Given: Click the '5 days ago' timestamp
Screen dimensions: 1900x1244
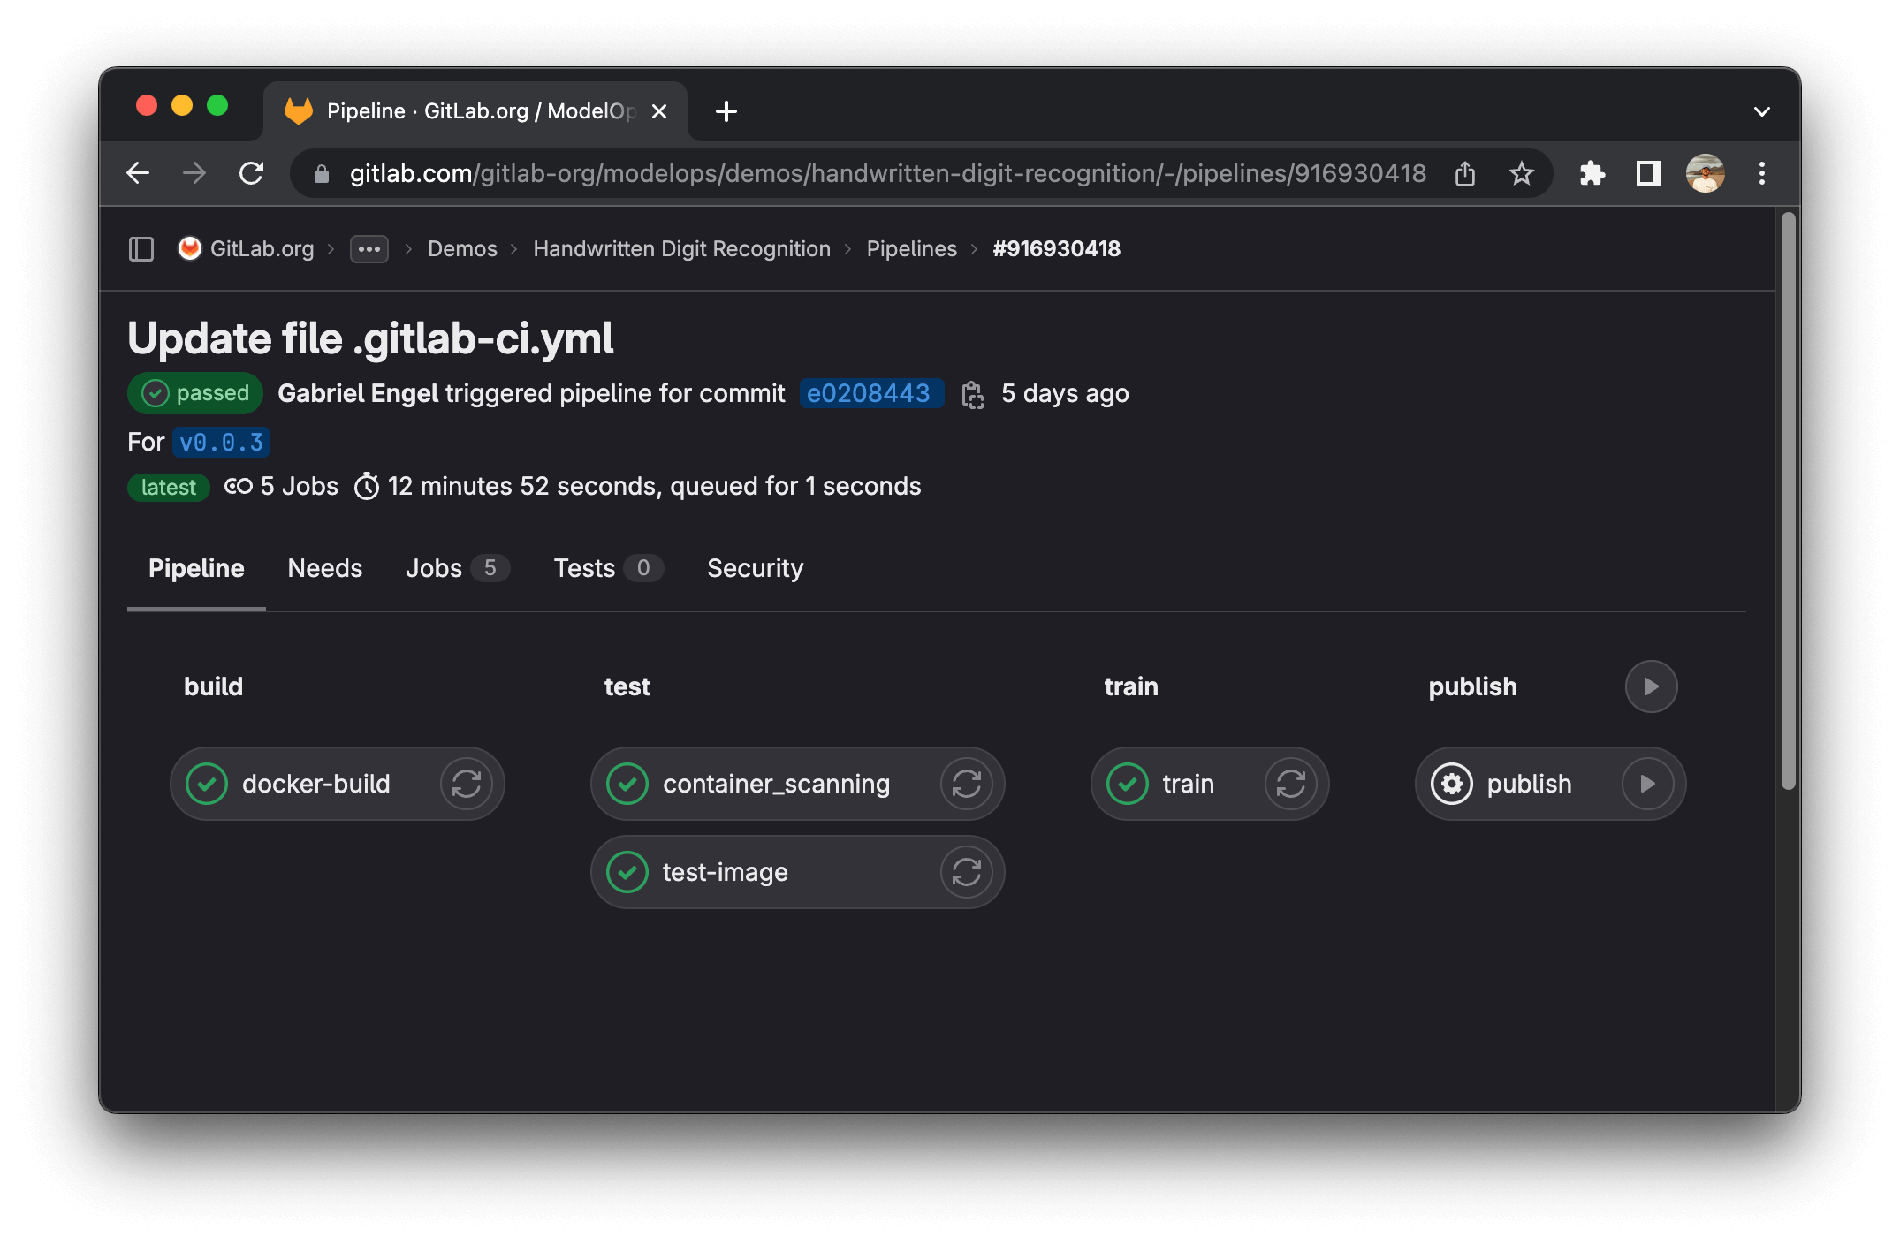Looking at the screenshot, I should point(1065,394).
